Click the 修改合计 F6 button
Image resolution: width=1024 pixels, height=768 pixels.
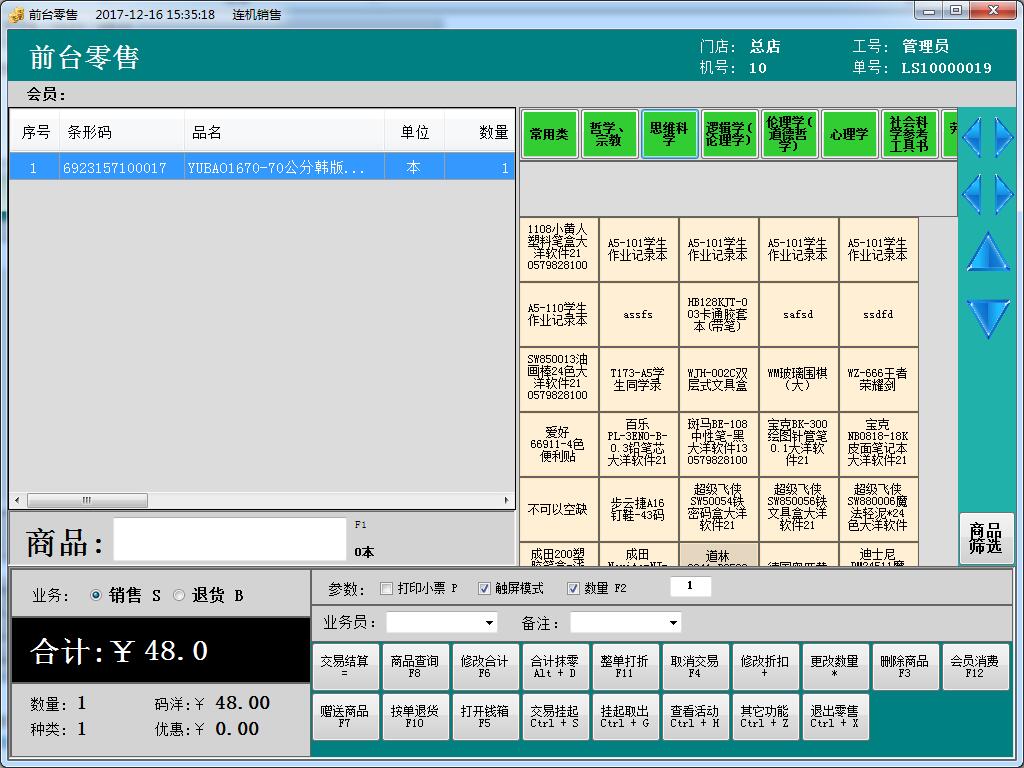[x=485, y=667]
